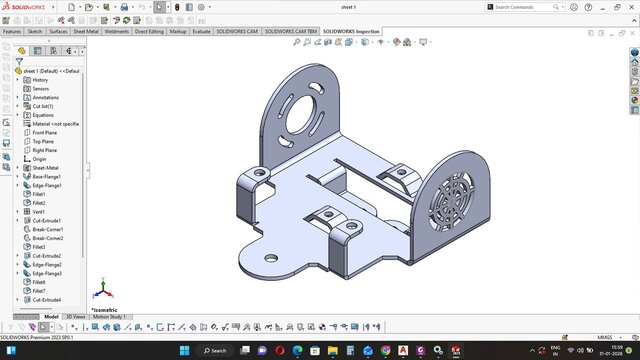The image size is (640, 360).
Task: Expand the Annotations node
Action: click(x=18, y=97)
